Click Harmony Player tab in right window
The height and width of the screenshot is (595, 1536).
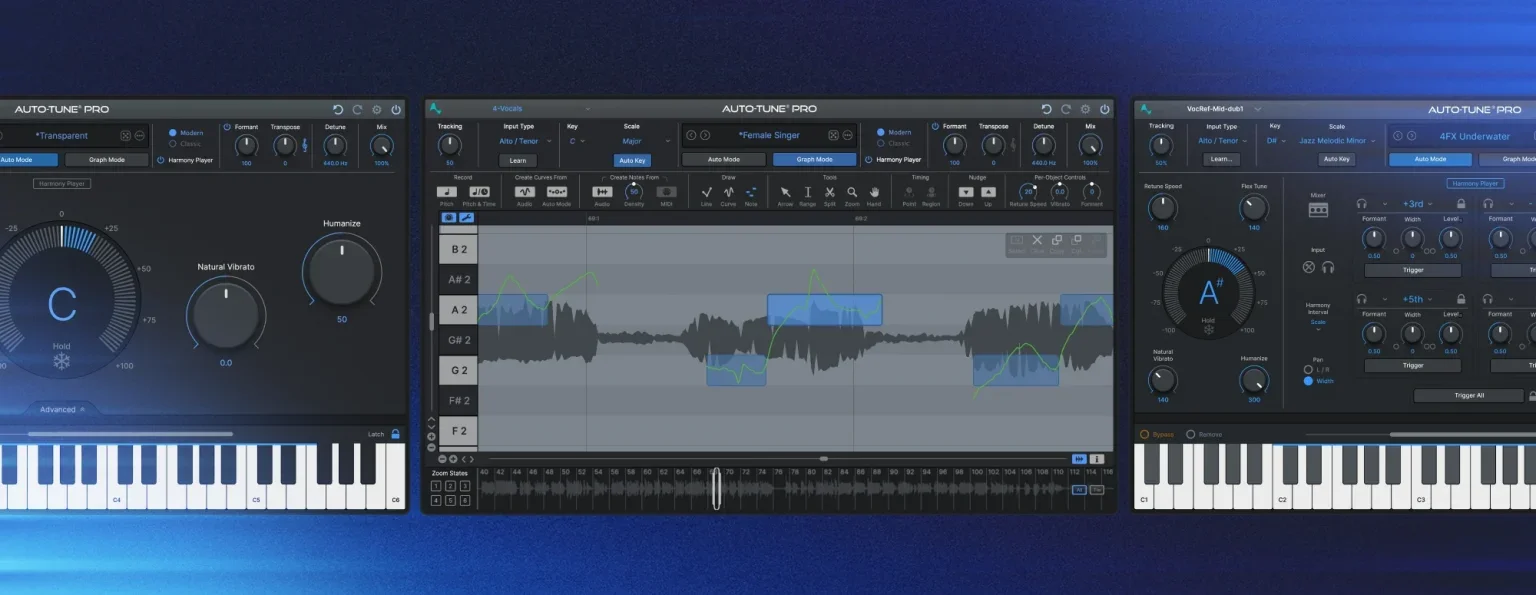coord(1476,183)
